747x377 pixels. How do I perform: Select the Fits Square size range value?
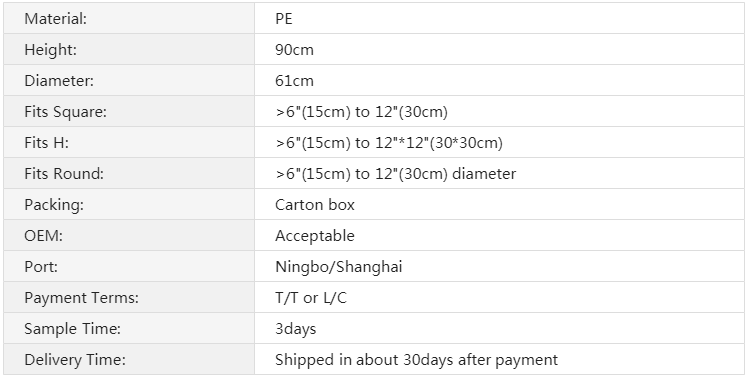coord(362,112)
